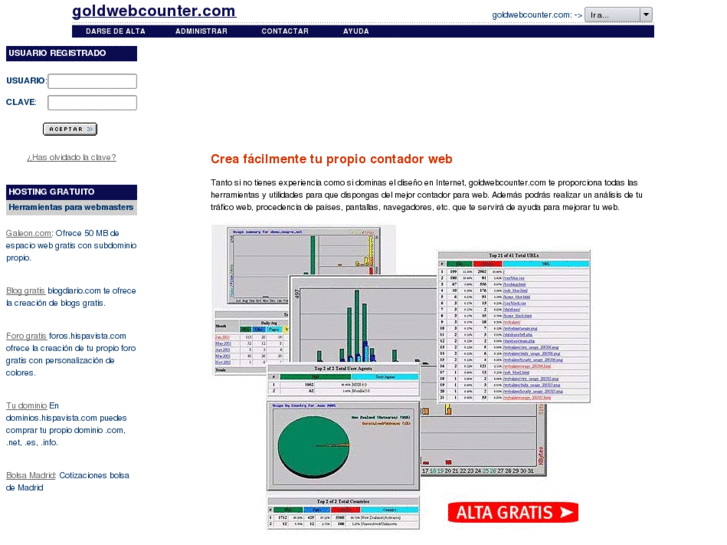Open the 'Tu dominio' link
The width and height of the screenshot is (727, 545).
(x=26, y=405)
